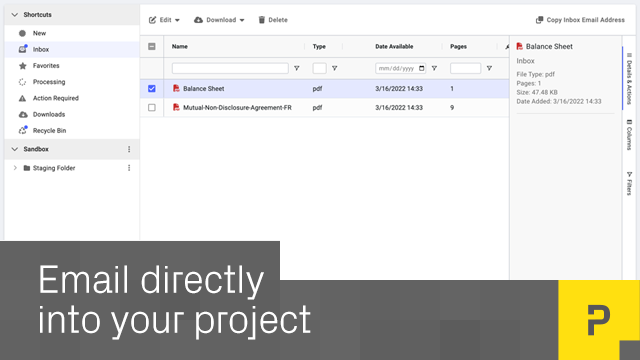Click the Action Required warning icon
640x360 pixels.
pos(22,98)
